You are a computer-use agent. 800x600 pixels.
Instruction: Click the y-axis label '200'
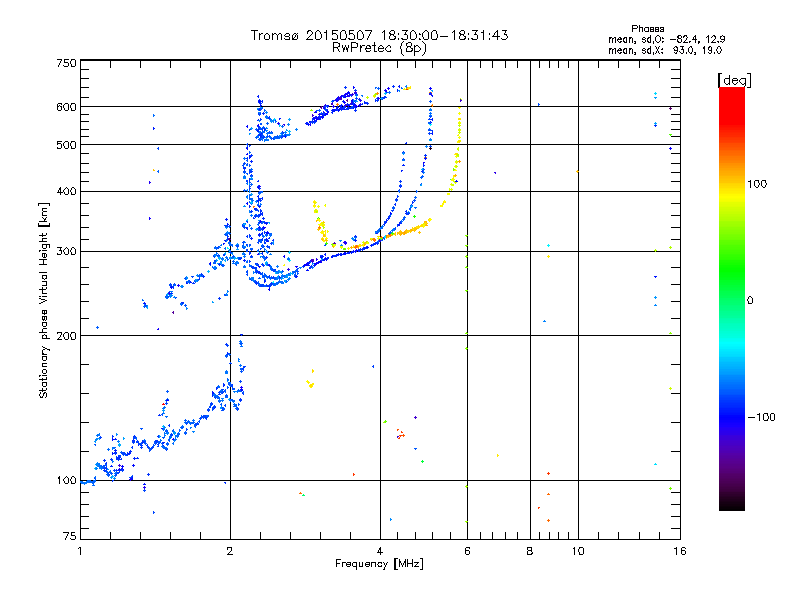coord(66,336)
